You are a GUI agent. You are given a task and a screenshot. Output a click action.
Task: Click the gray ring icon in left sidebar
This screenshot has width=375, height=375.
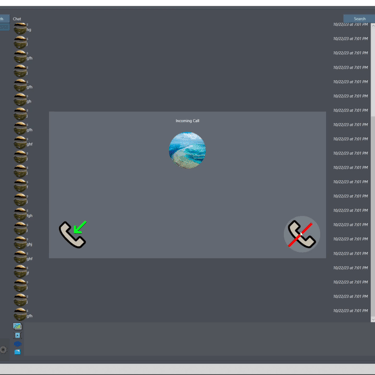tap(3, 350)
